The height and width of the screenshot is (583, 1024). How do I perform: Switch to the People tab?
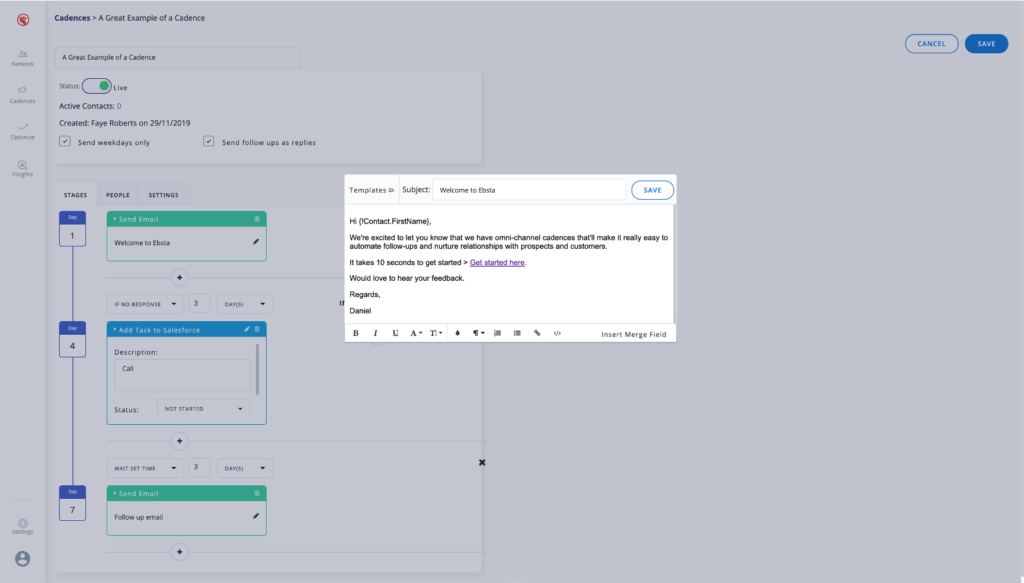click(118, 195)
